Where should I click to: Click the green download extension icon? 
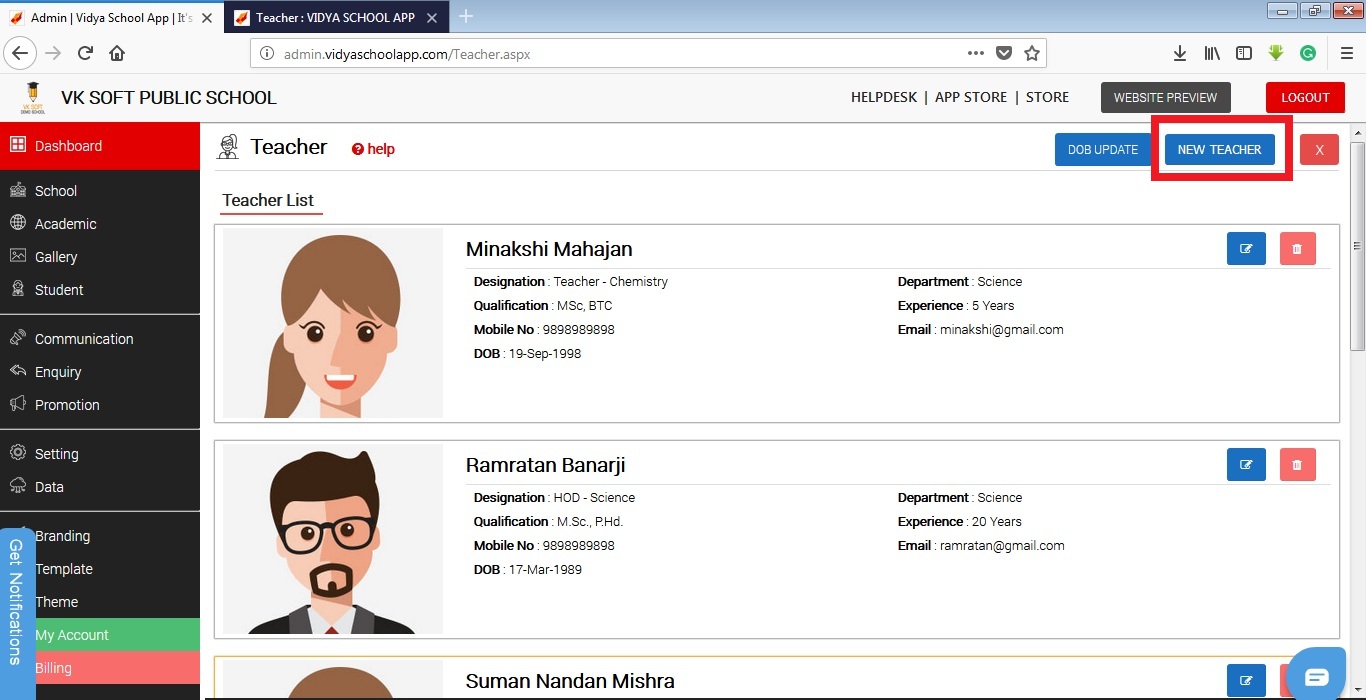click(x=1276, y=53)
